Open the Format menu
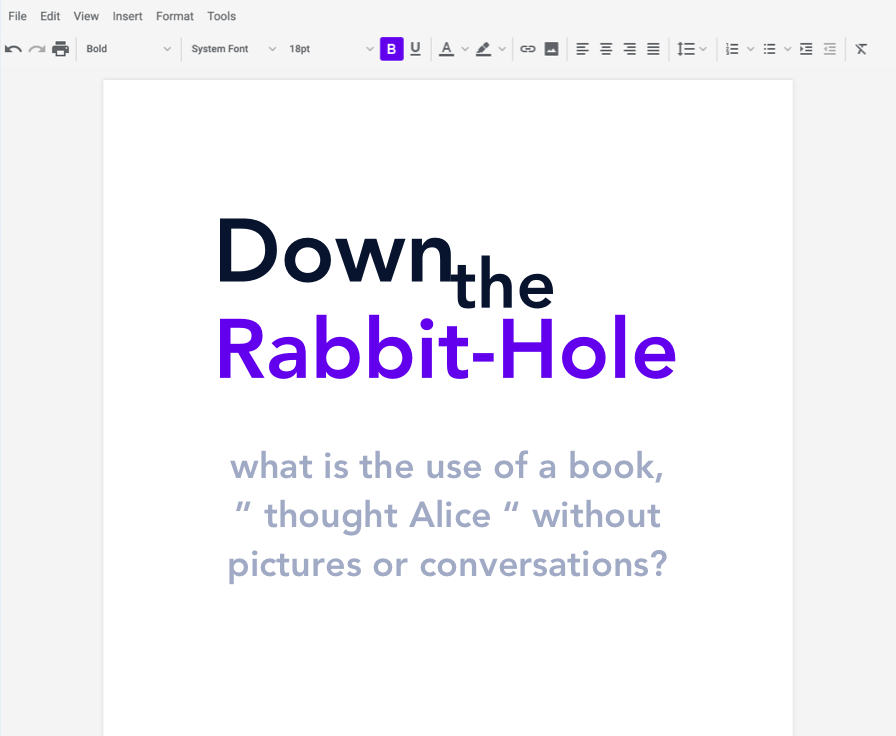 (x=174, y=16)
